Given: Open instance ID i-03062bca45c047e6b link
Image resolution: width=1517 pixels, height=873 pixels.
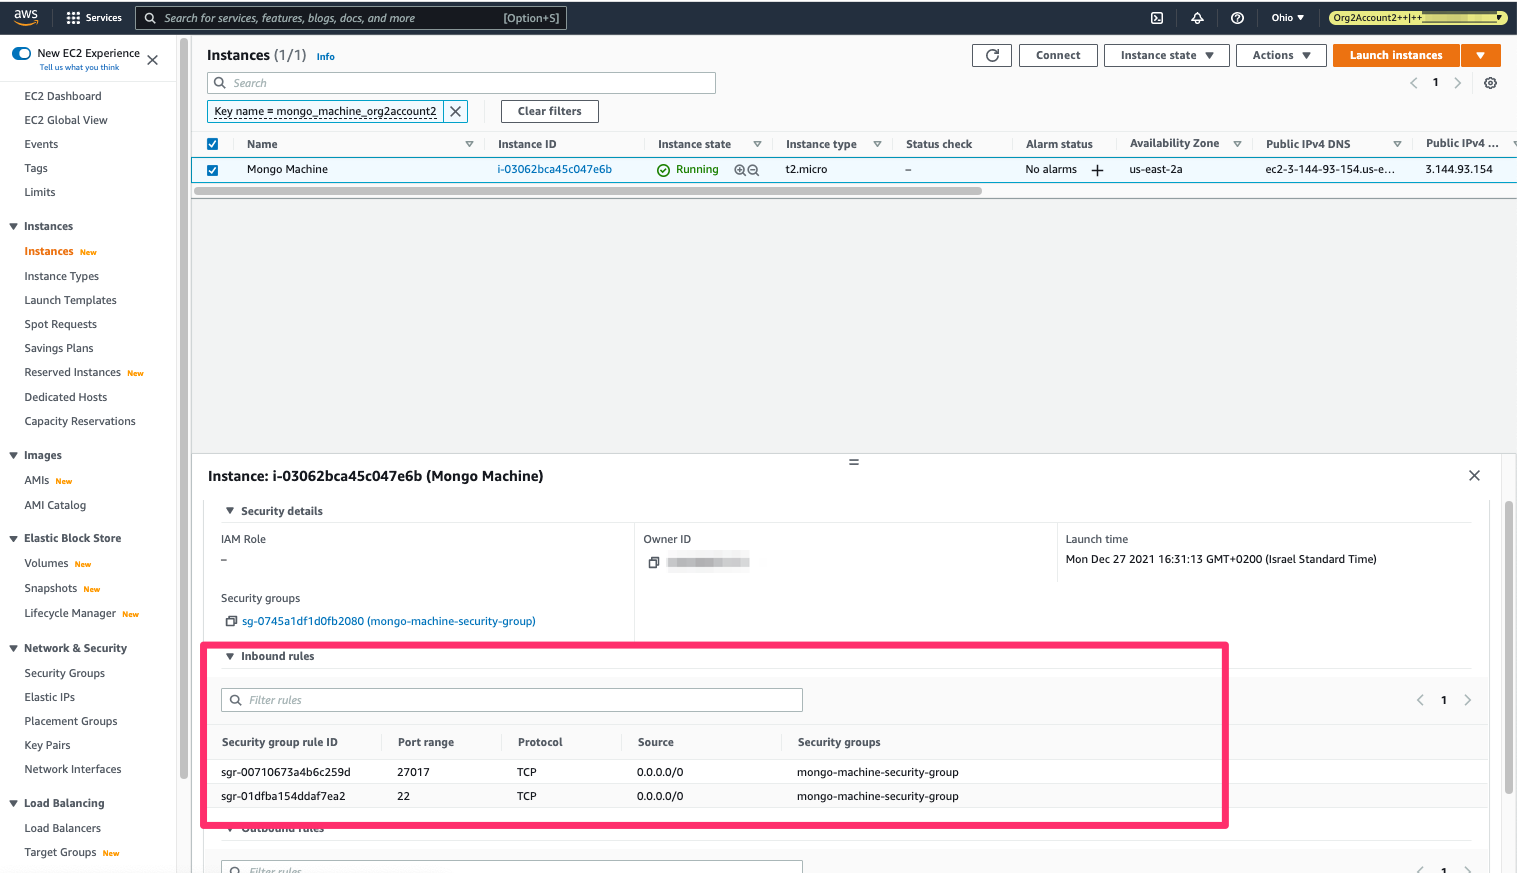Looking at the screenshot, I should [555, 170].
